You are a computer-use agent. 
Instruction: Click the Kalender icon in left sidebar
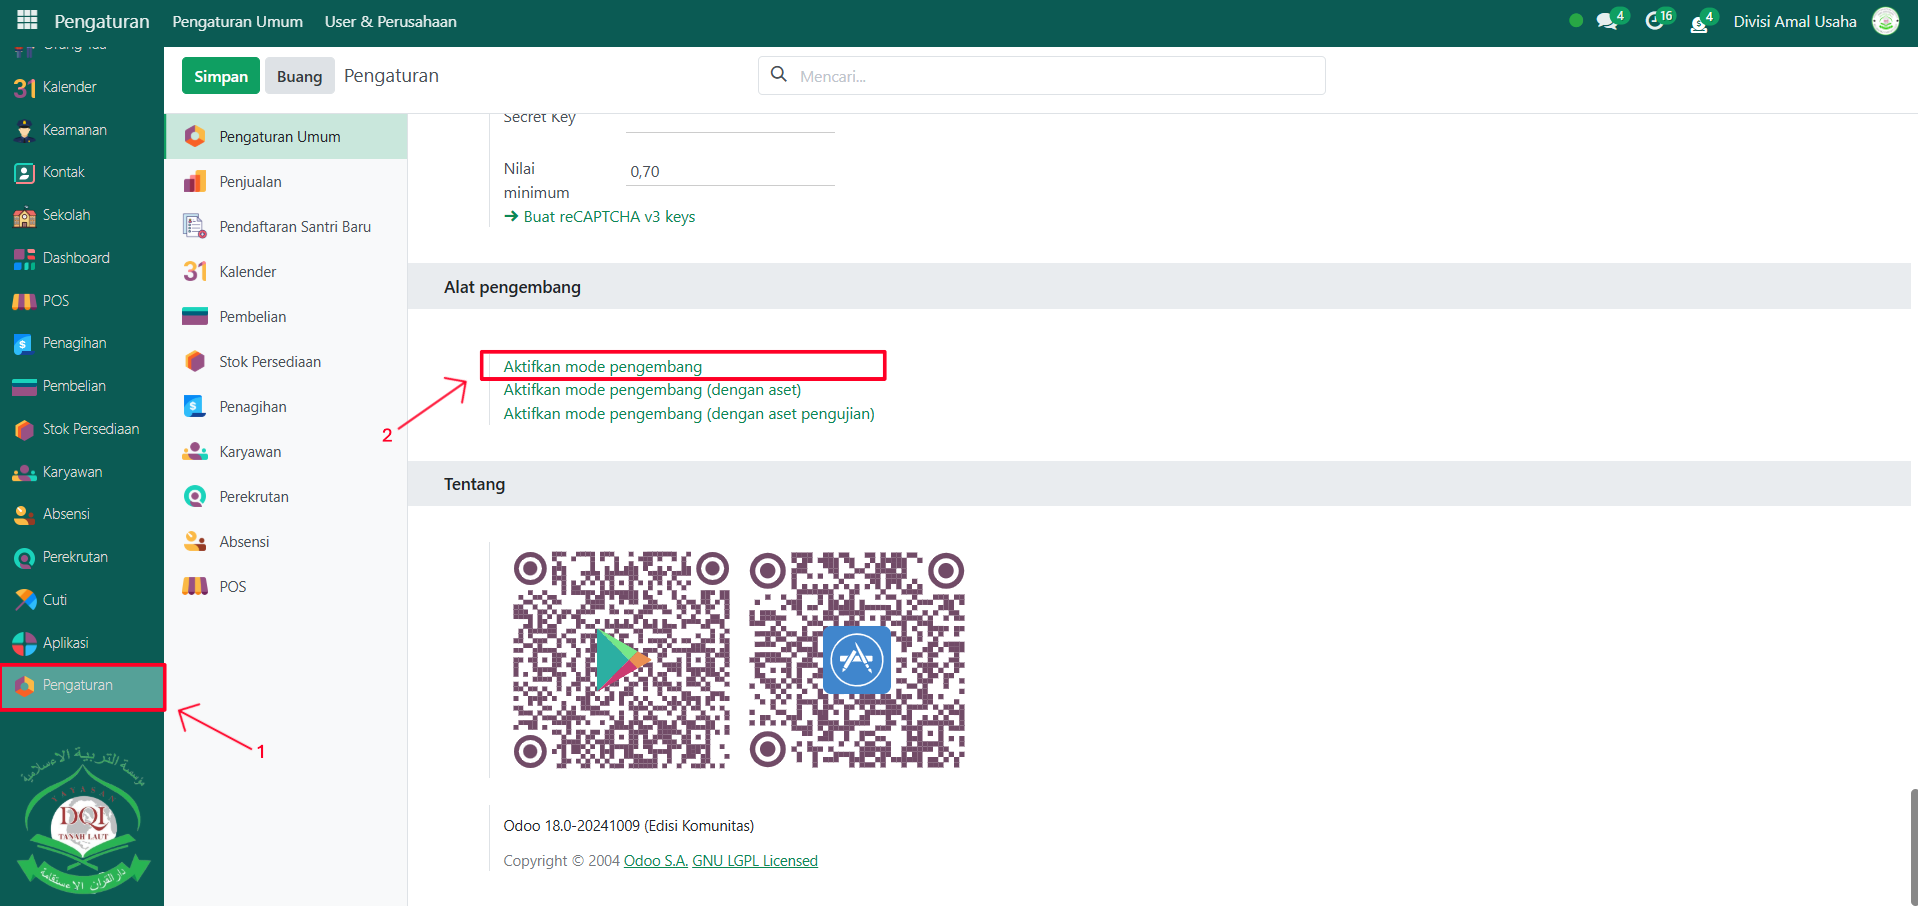pos(25,88)
